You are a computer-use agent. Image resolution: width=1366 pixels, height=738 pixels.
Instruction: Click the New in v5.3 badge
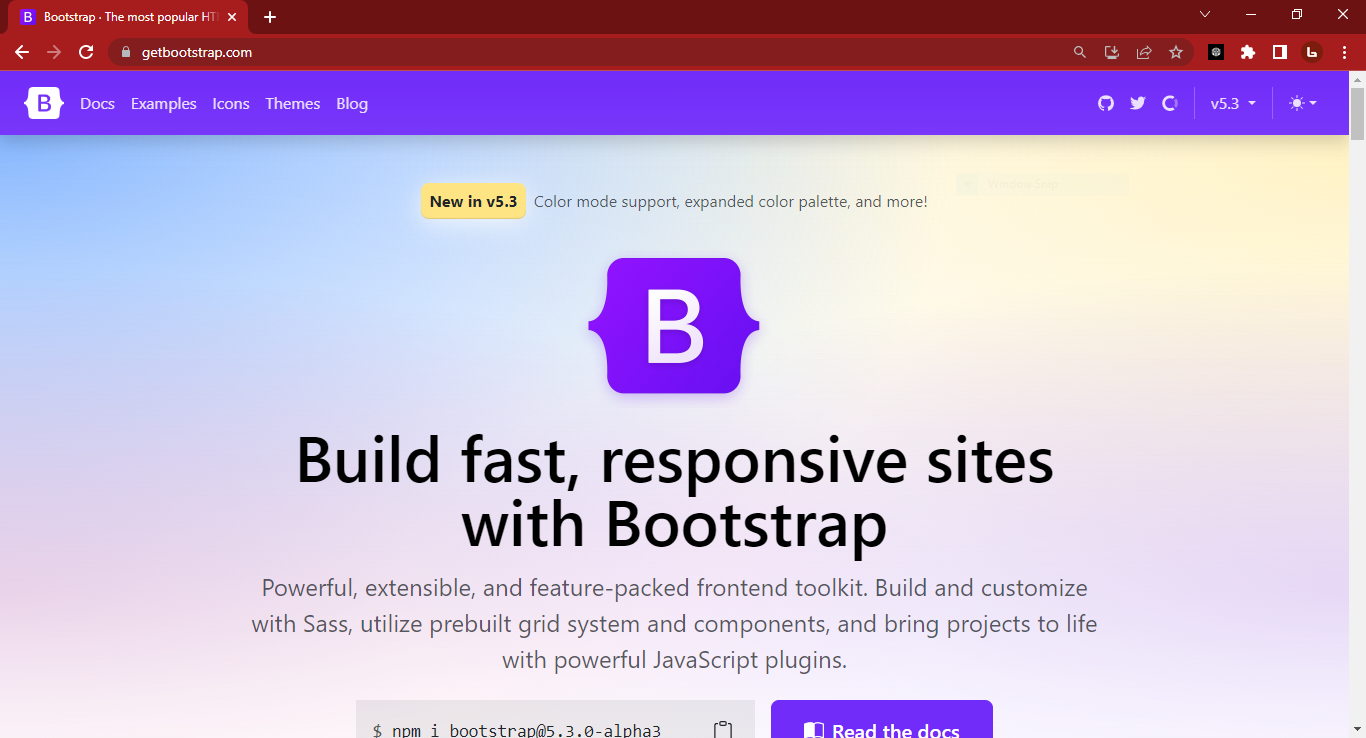click(473, 201)
